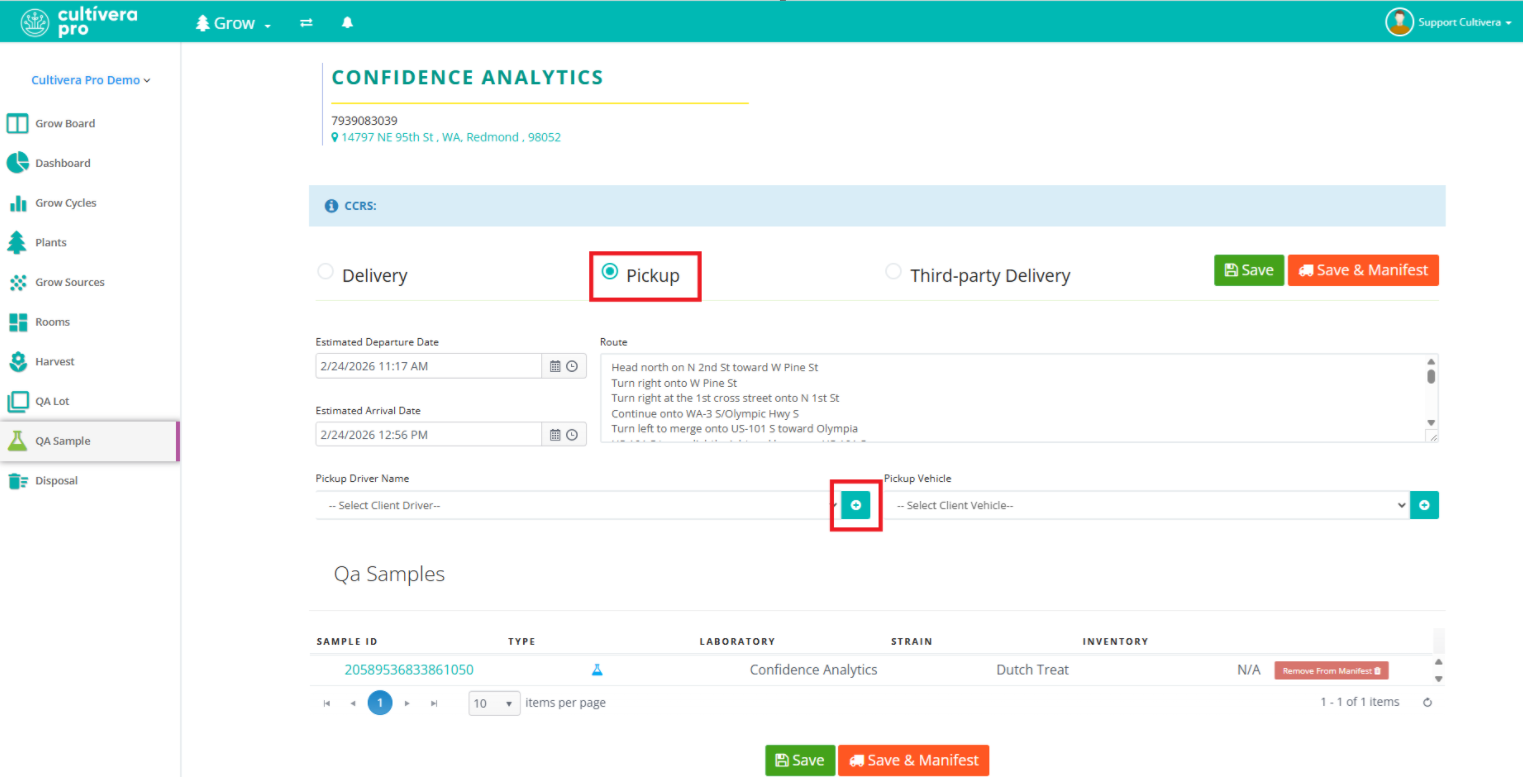Open calendar for Estimated Departure Date
Image resolution: width=1523 pixels, height=777 pixels.
pyautogui.click(x=555, y=366)
